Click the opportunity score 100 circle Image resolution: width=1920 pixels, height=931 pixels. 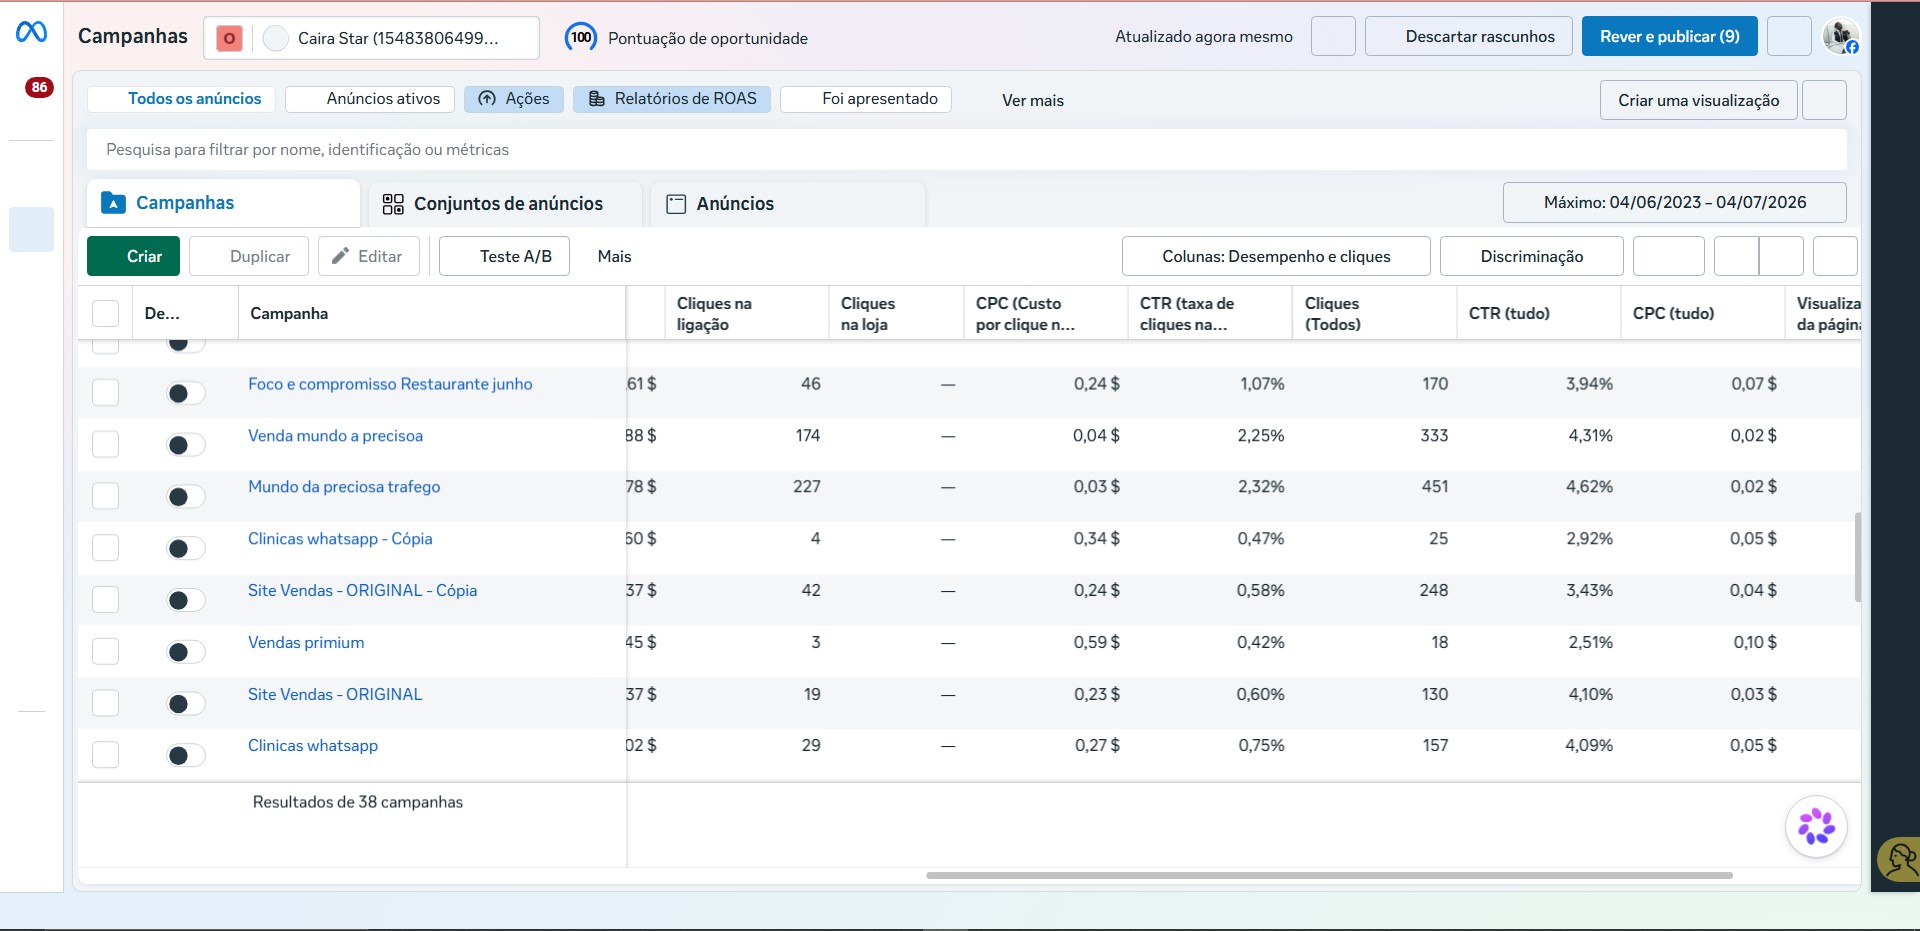[x=581, y=37]
